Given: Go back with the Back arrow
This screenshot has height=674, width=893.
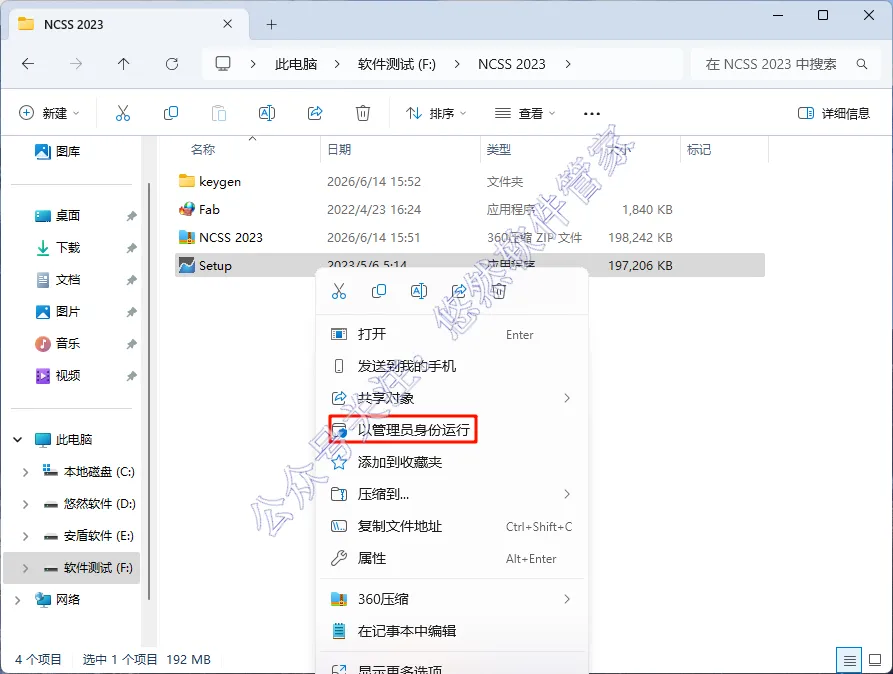Looking at the screenshot, I should coord(28,64).
